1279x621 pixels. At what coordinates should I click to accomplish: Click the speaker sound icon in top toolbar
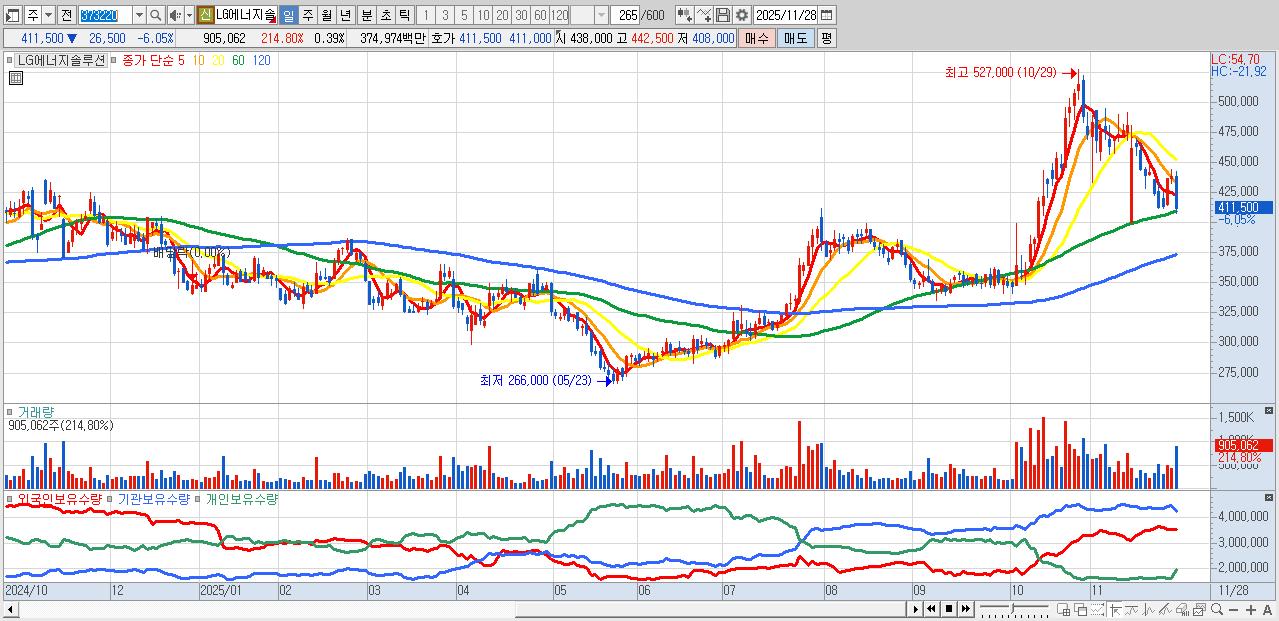point(175,15)
